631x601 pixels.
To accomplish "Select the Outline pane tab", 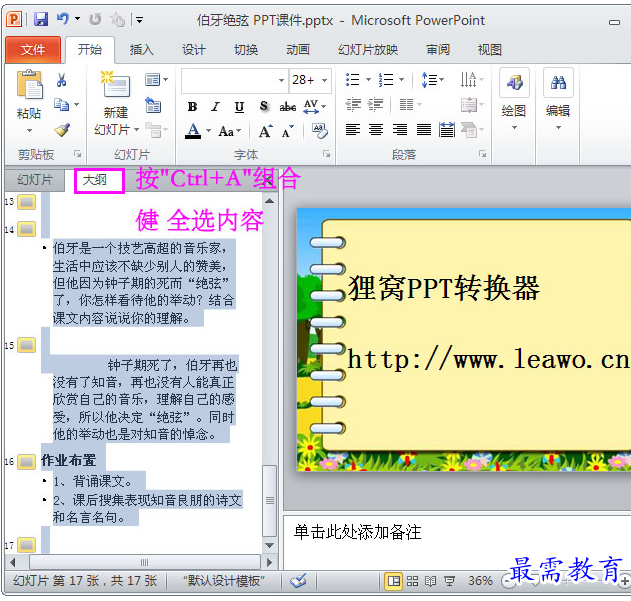I will click(95, 180).
